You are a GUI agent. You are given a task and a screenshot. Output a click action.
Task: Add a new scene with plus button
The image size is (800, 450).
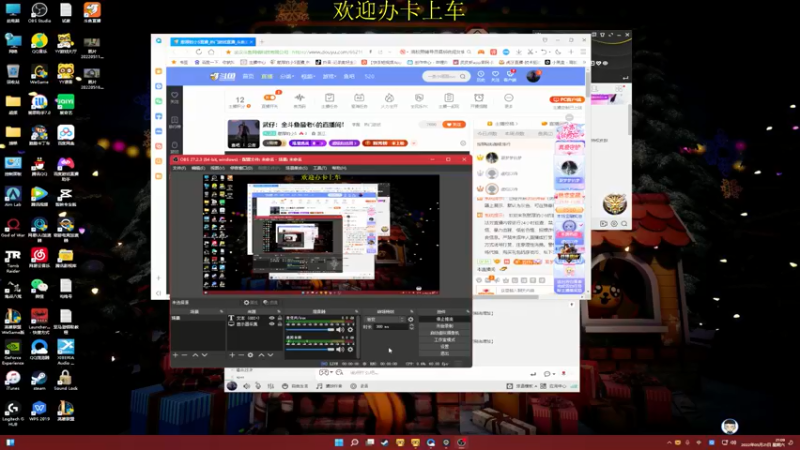coord(176,355)
